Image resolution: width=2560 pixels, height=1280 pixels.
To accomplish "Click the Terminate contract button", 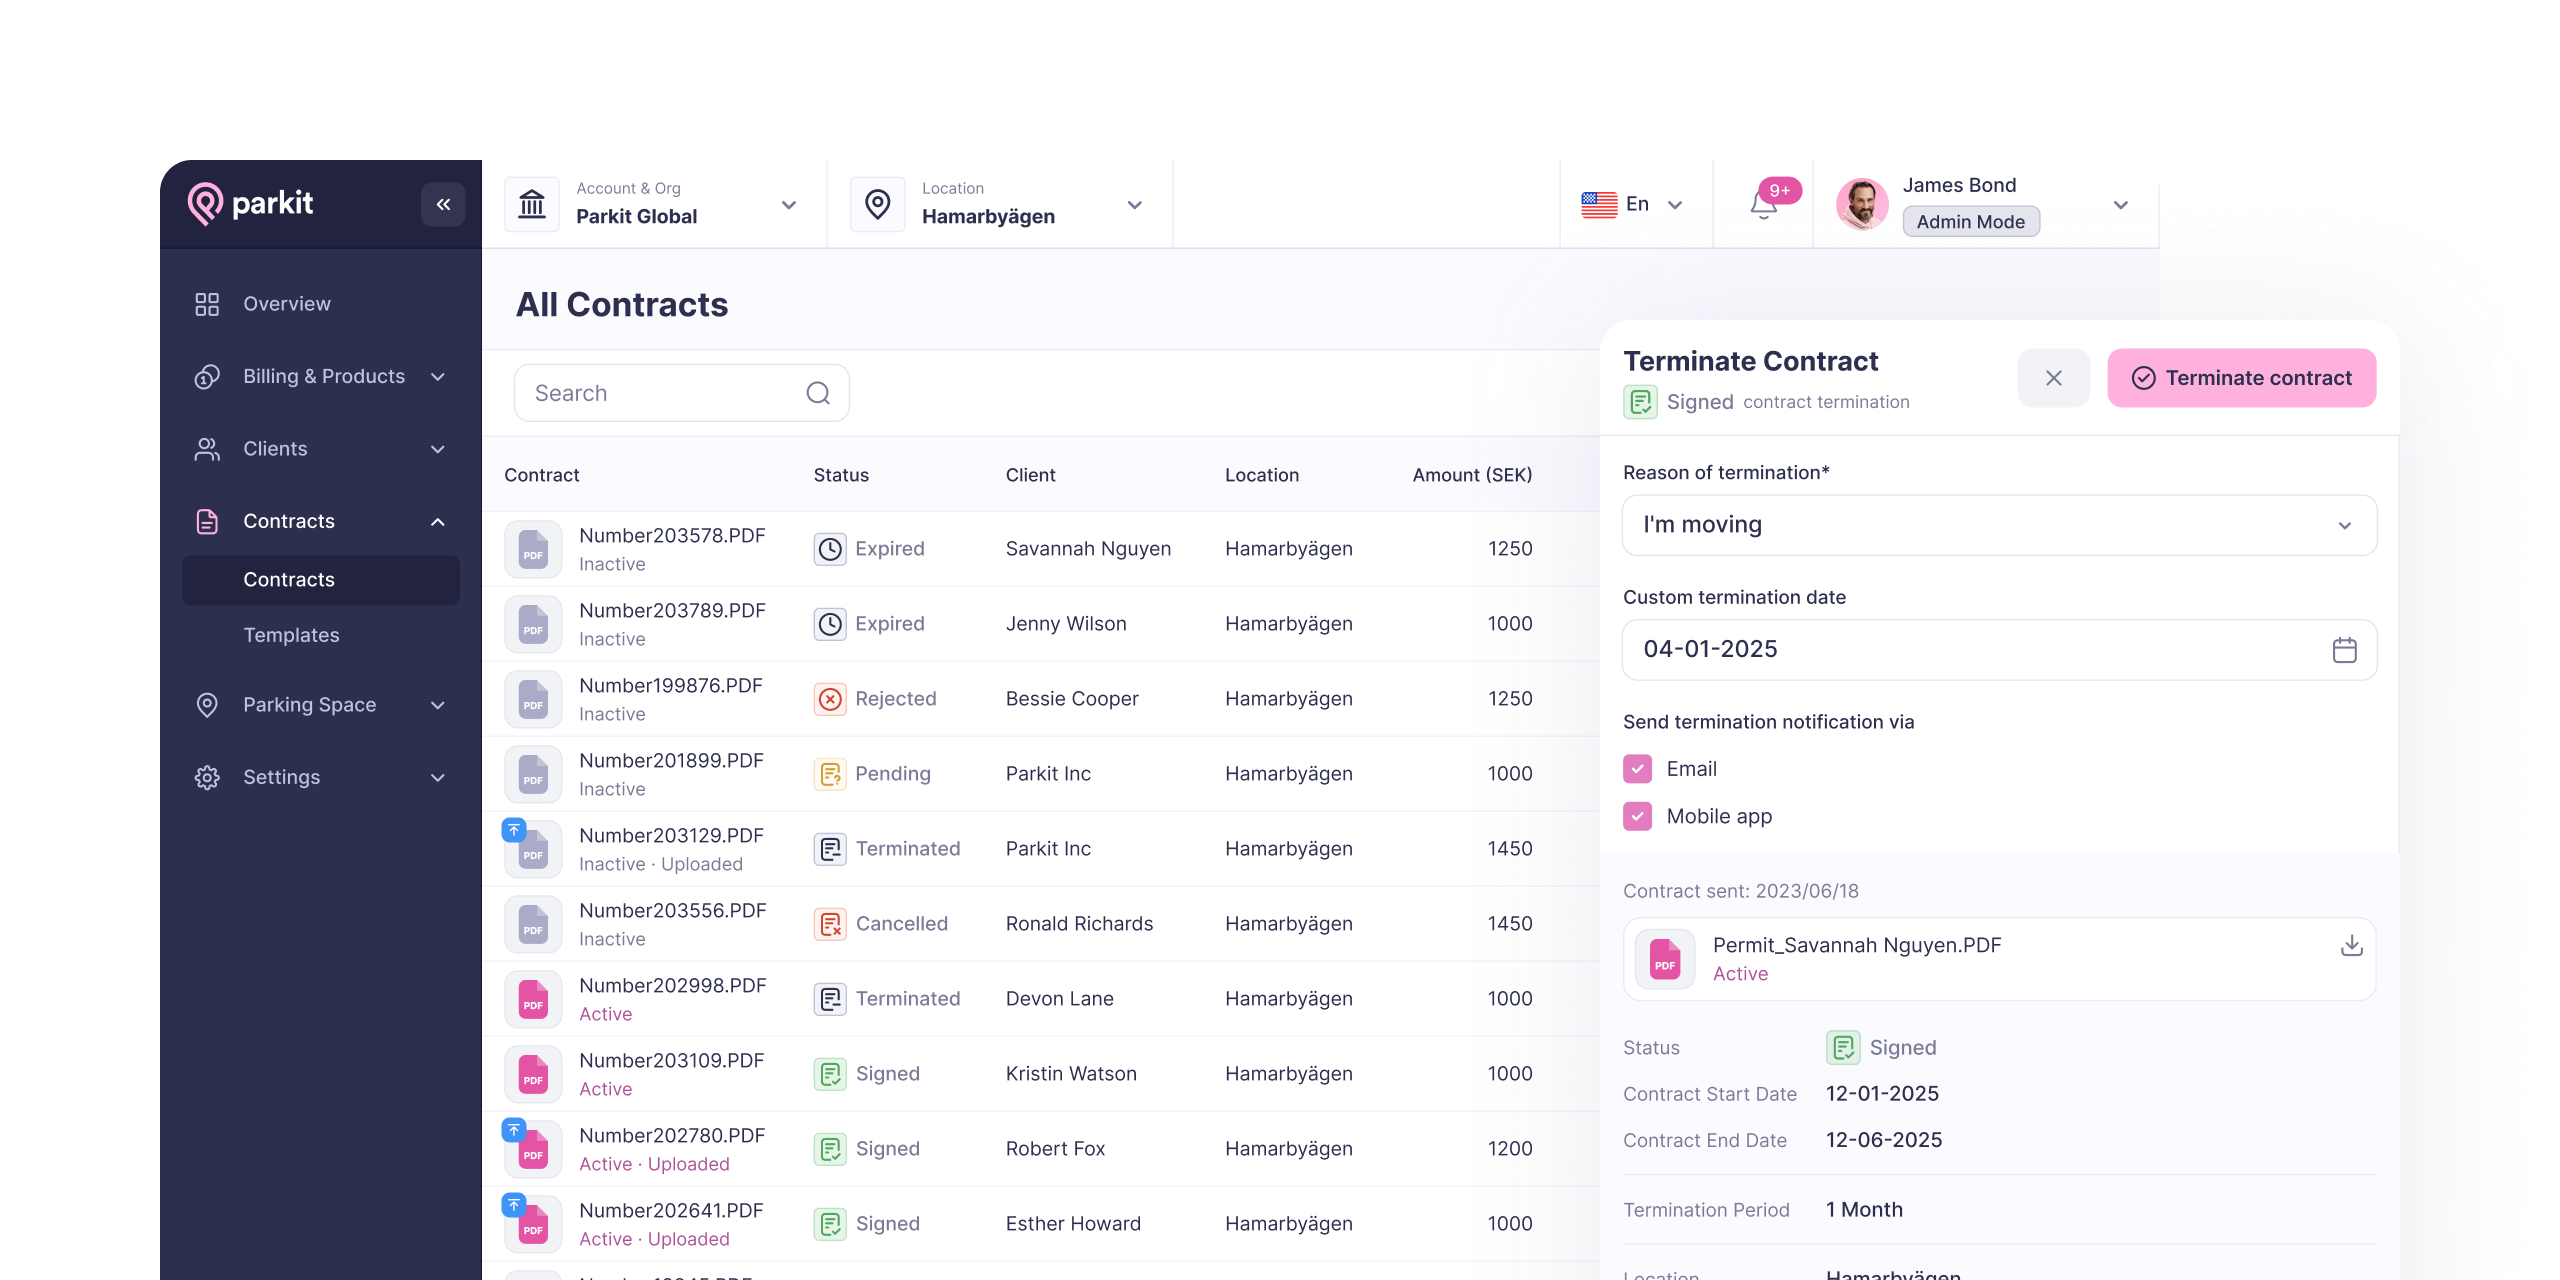I will 2242,378.
